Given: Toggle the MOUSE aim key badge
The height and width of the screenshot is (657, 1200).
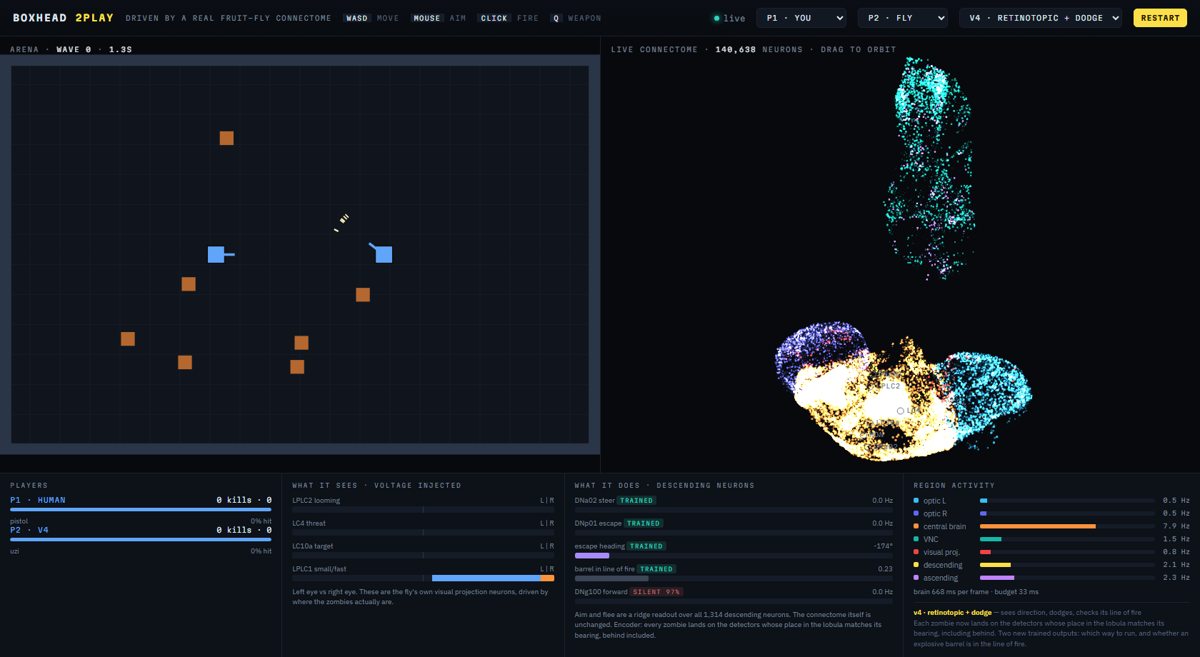Looking at the screenshot, I should coord(427,18).
